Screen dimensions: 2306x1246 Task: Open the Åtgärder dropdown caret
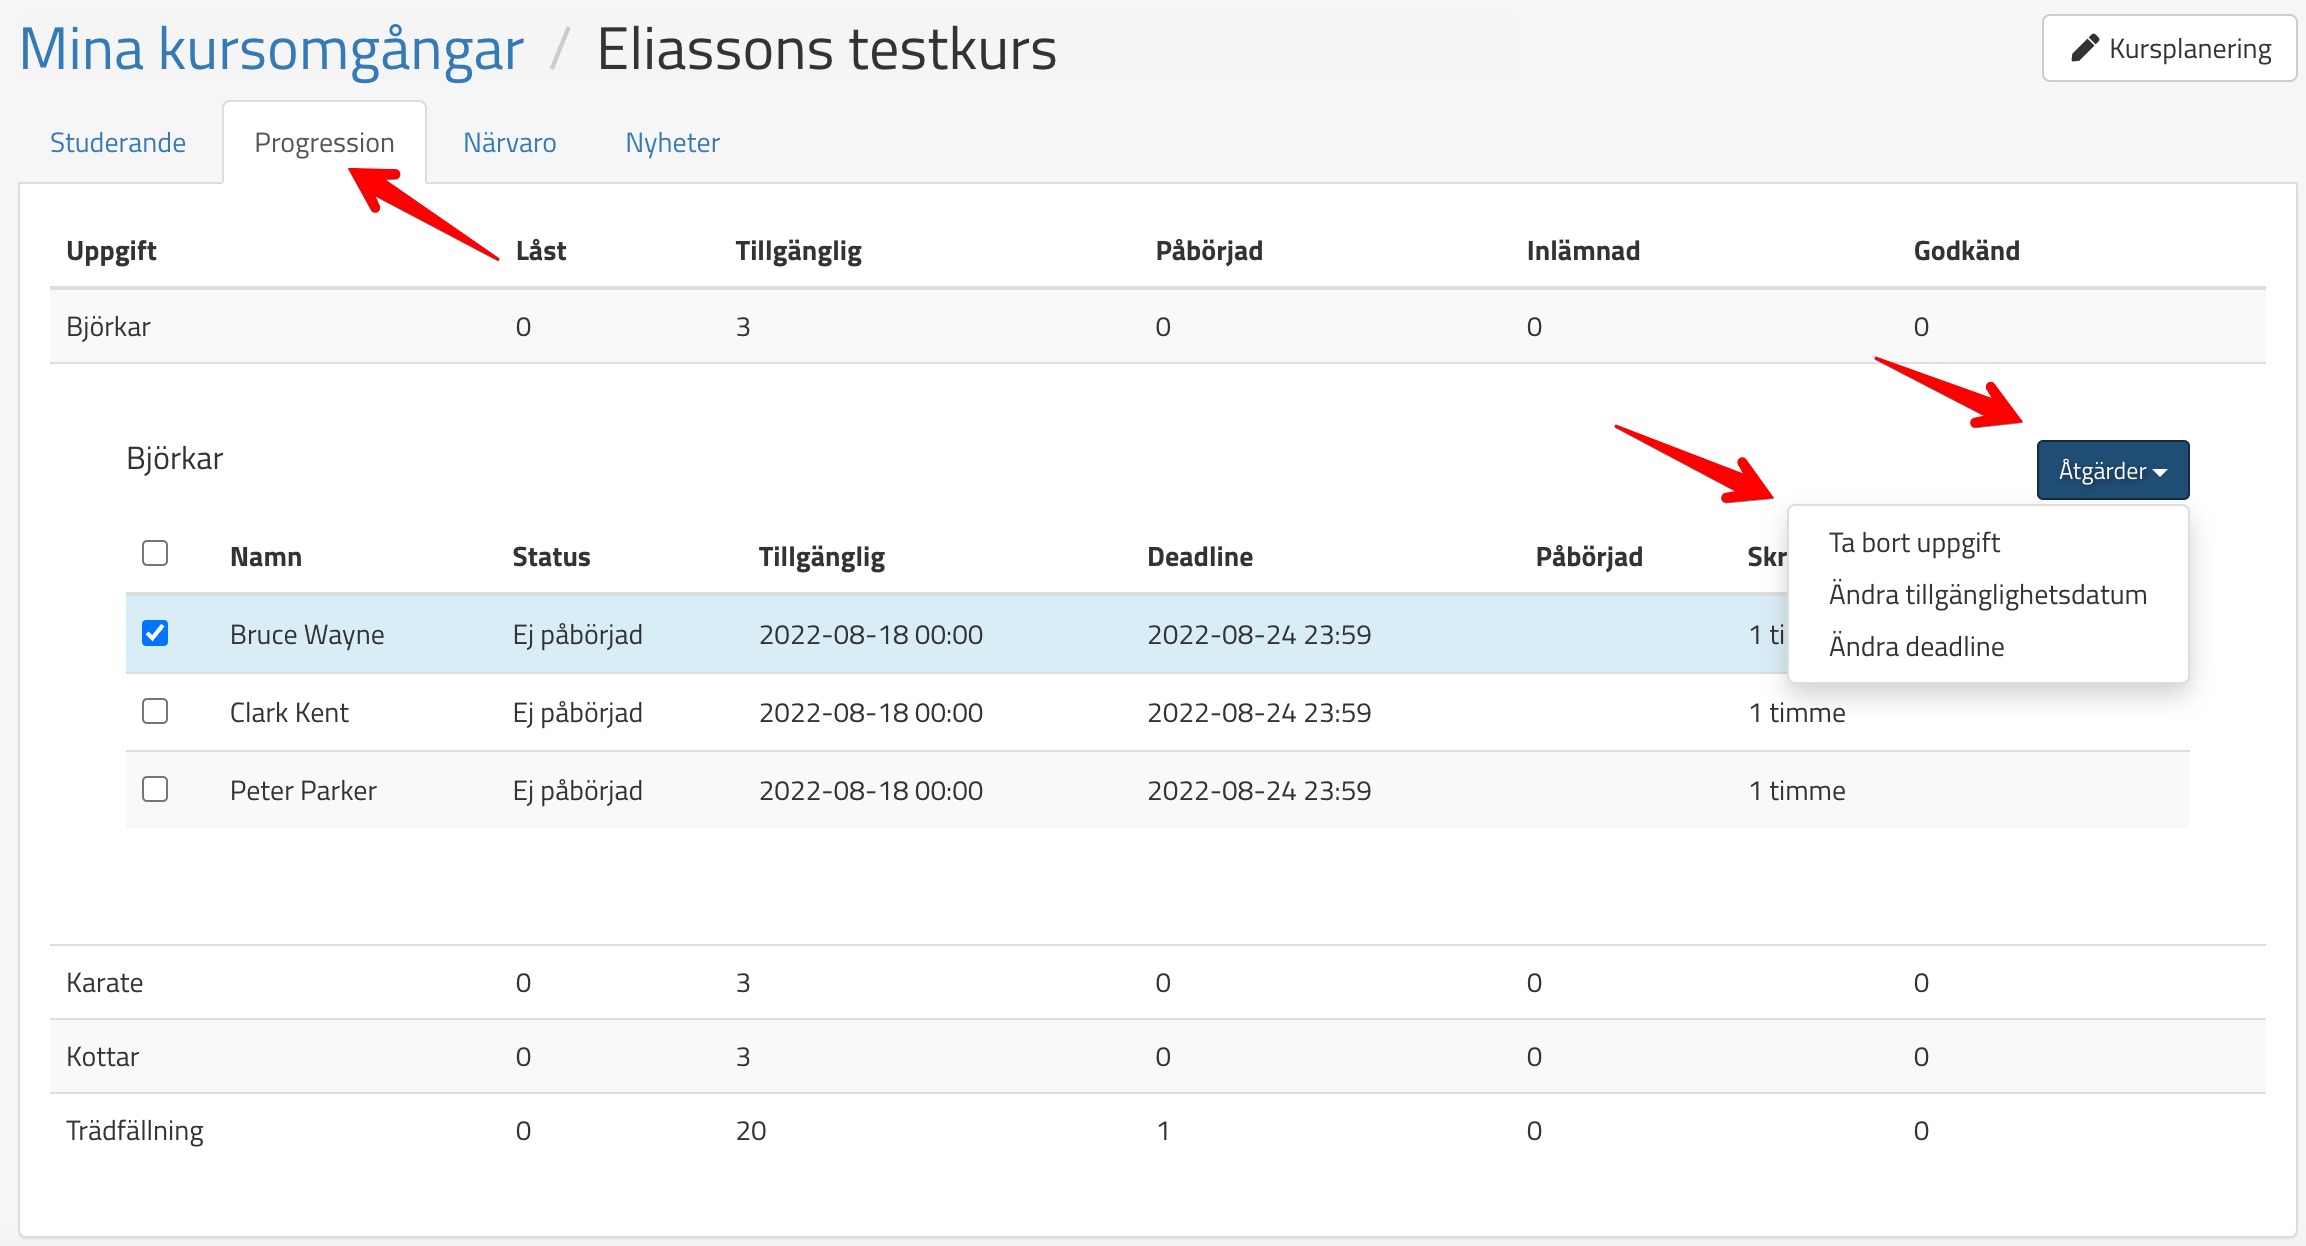click(x=2160, y=472)
